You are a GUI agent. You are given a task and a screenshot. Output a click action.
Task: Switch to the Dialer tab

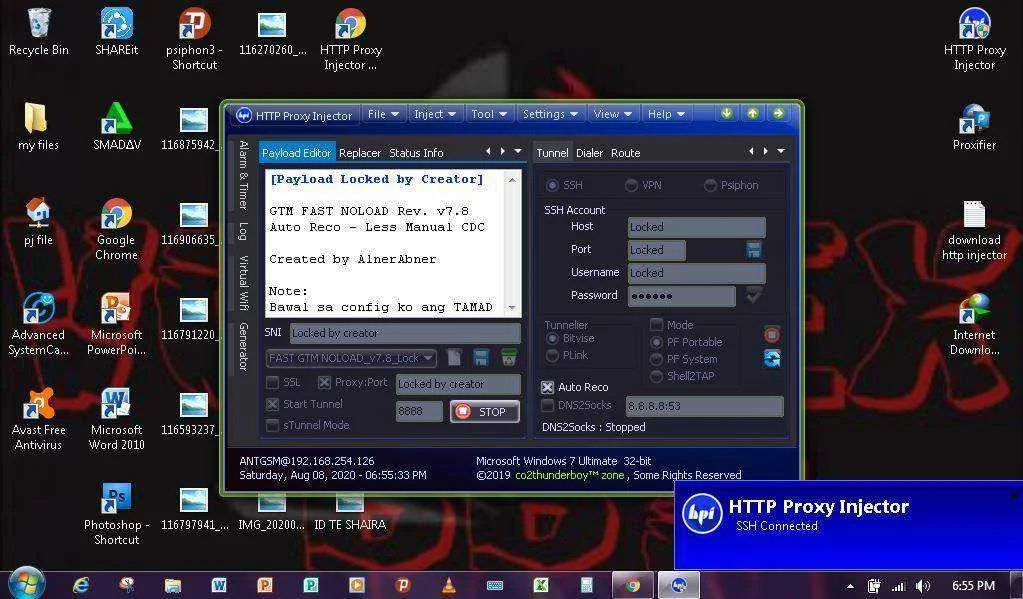(x=589, y=153)
